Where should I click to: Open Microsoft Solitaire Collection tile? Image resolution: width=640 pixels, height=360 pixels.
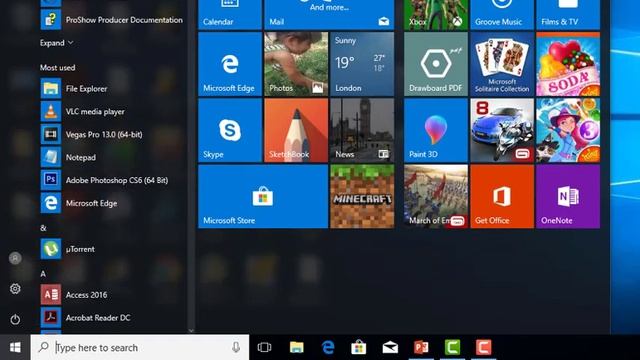tap(502, 64)
